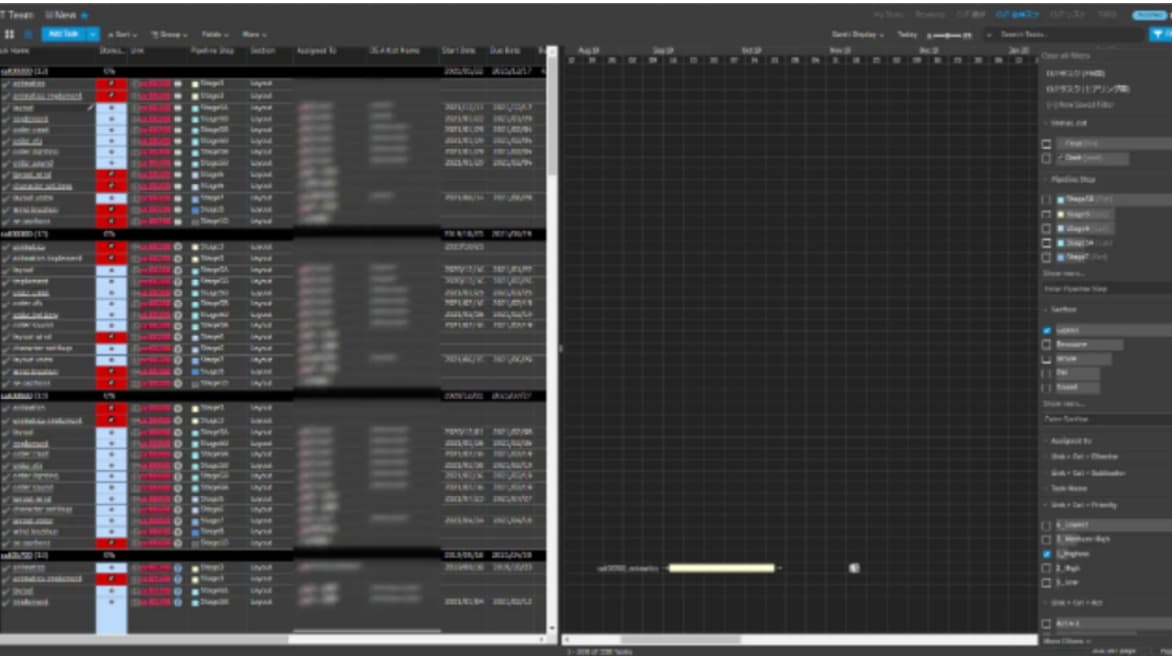The image size is (1172, 660).
Task: Click the blue filter funnel icon
Action: [1158, 34]
